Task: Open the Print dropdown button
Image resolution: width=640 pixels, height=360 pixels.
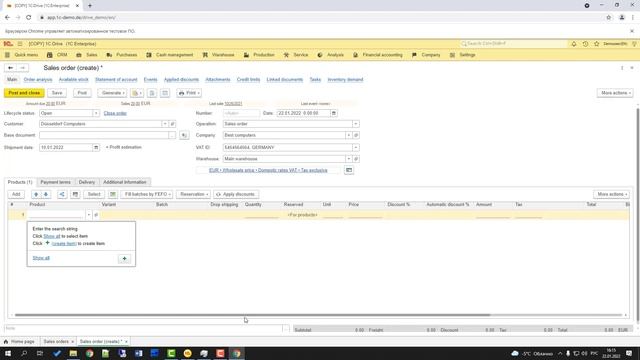Action: point(189,93)
